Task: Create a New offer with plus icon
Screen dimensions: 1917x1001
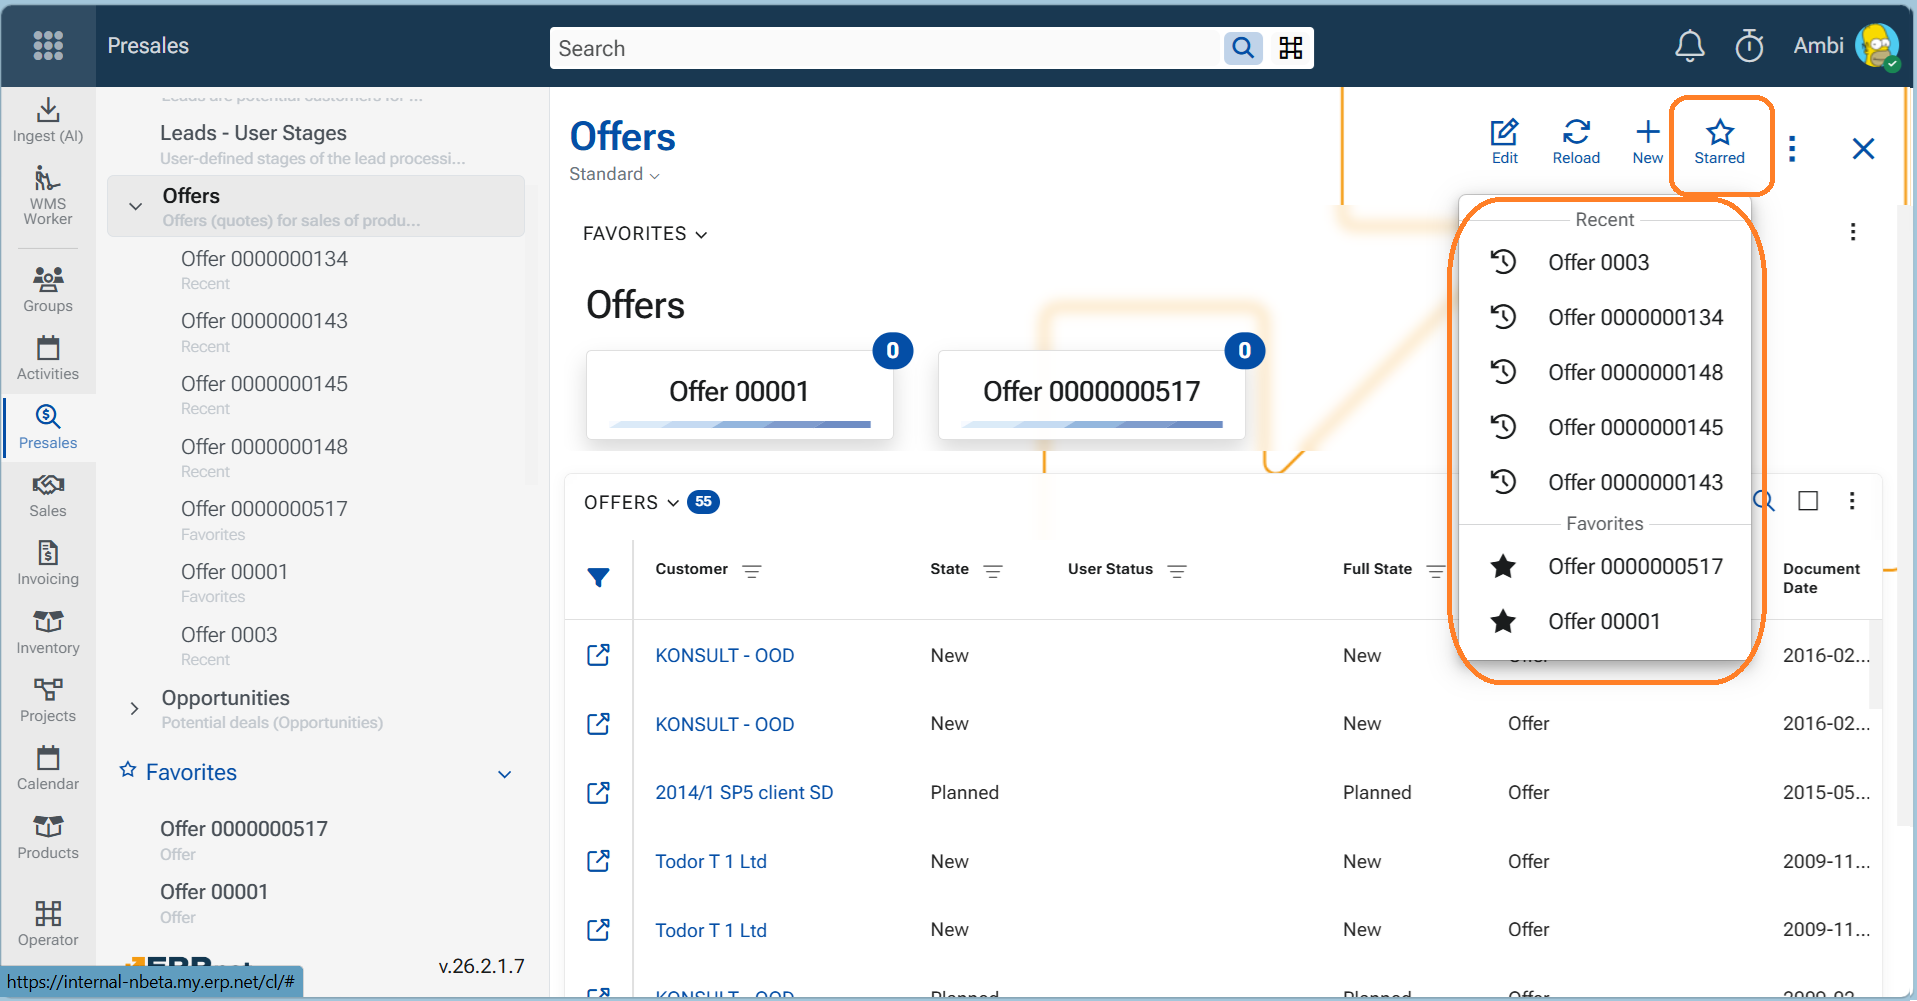Action: click(1647, 141)
